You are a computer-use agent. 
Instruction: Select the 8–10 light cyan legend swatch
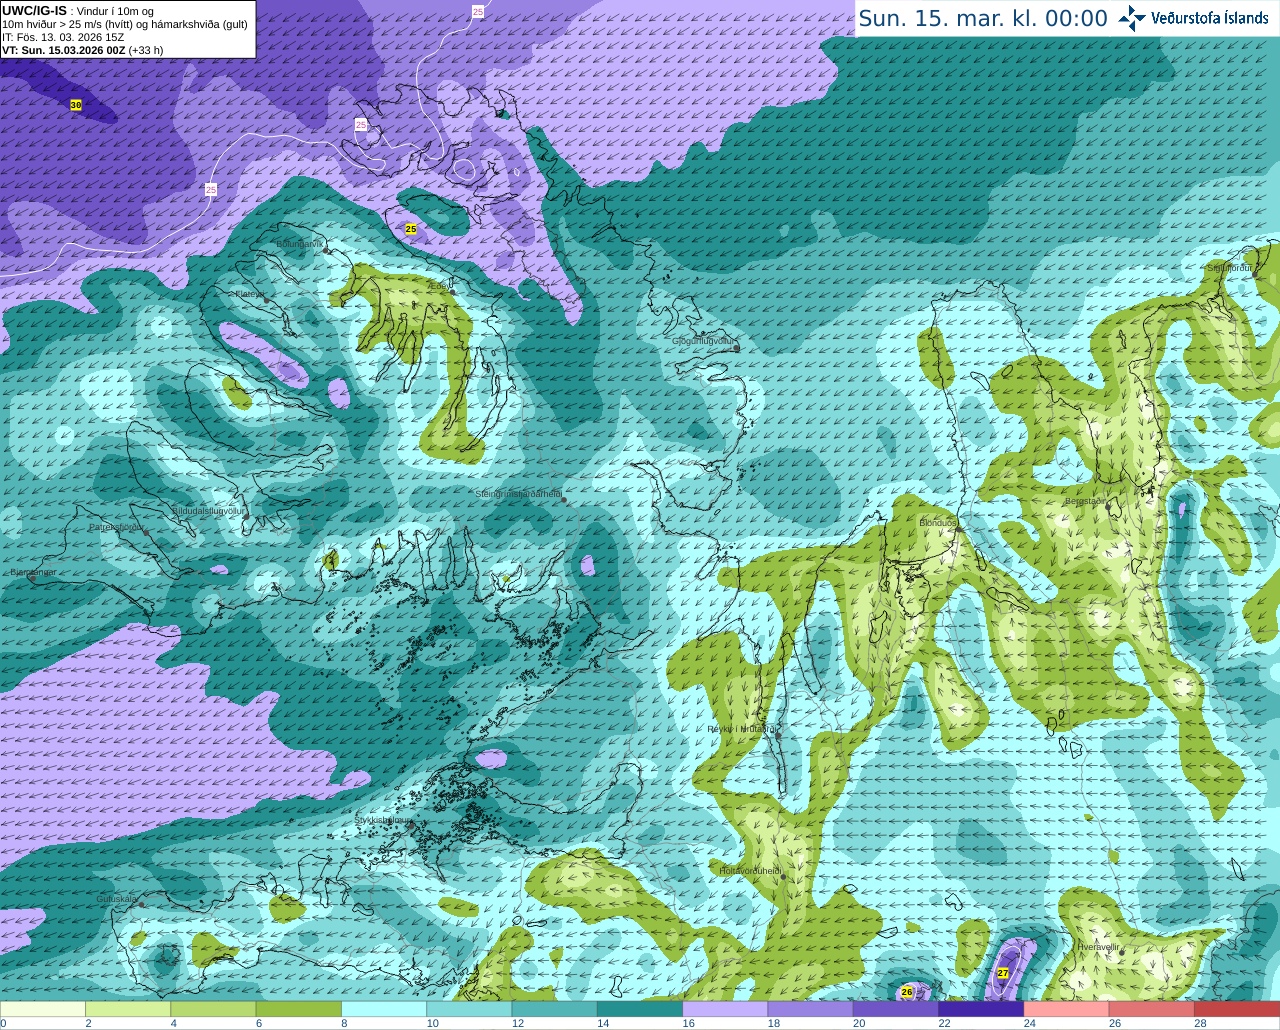pyautogui.click(x=384, y=1009)
